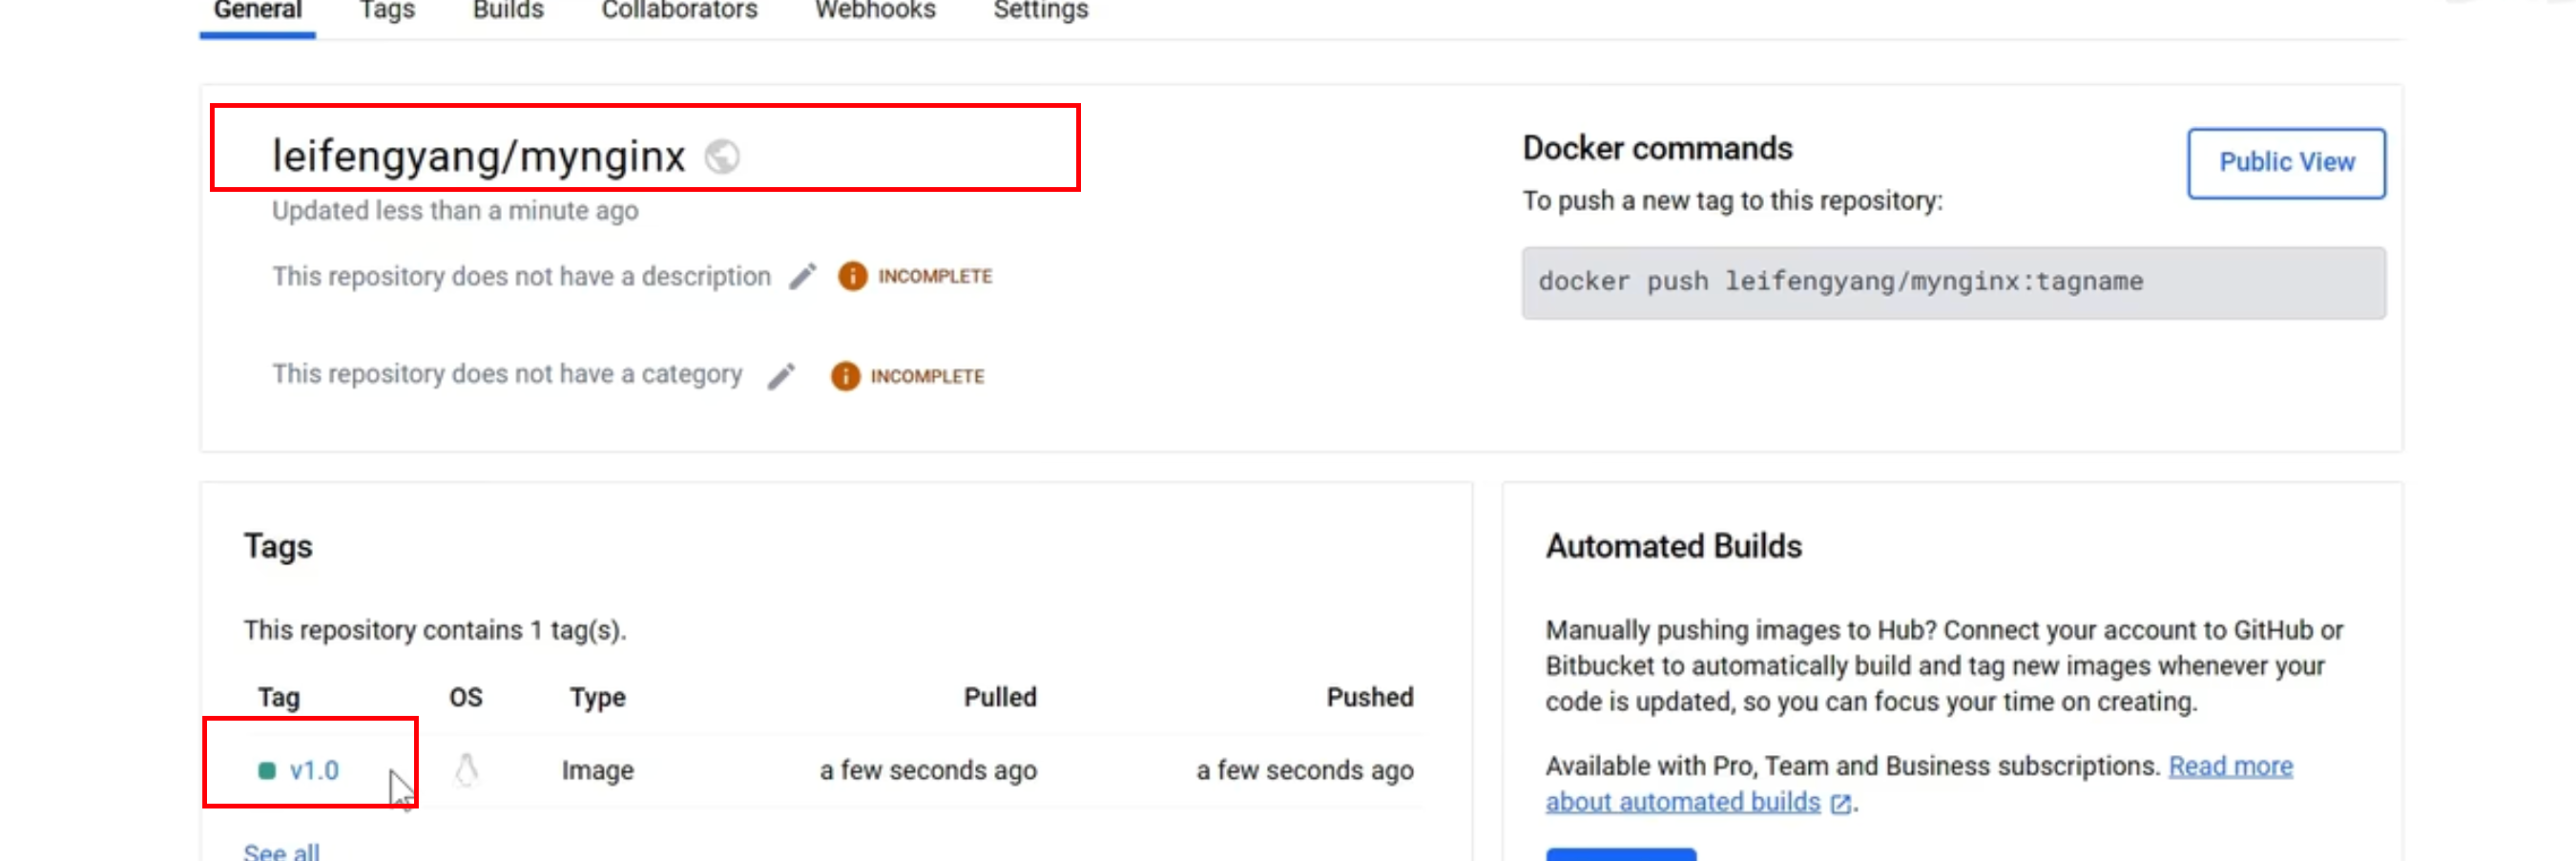Click the Linux penguin OS icon
Screen dimensions: 2576x861
point(466,770)
